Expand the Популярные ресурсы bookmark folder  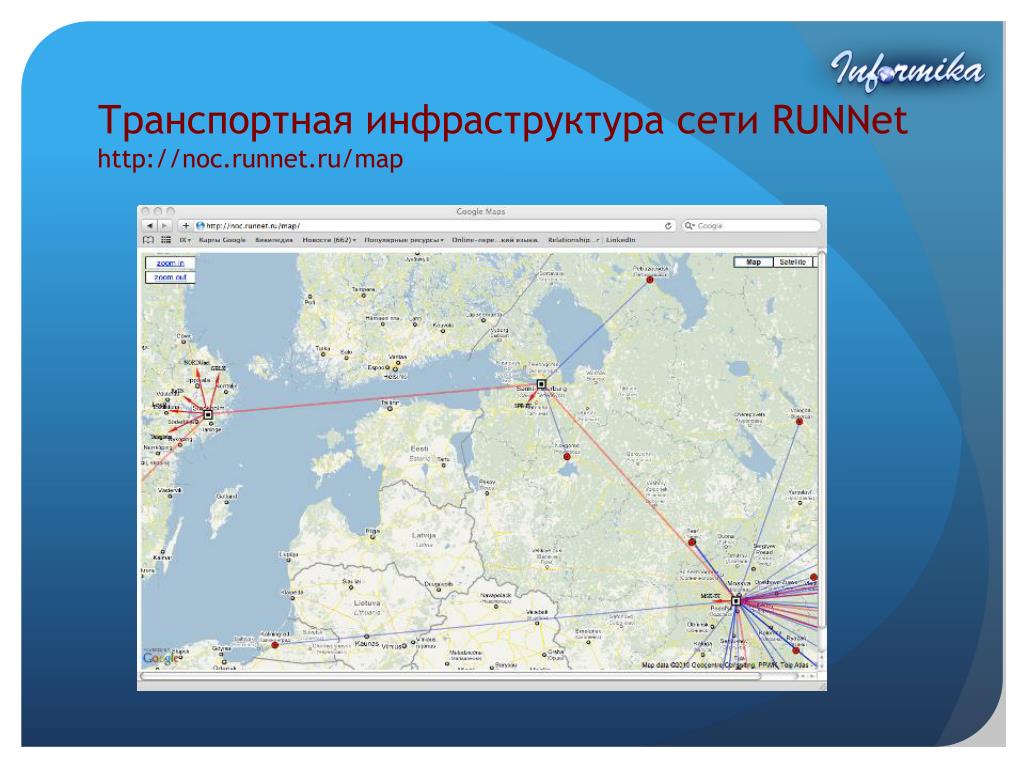click(404, 240)
